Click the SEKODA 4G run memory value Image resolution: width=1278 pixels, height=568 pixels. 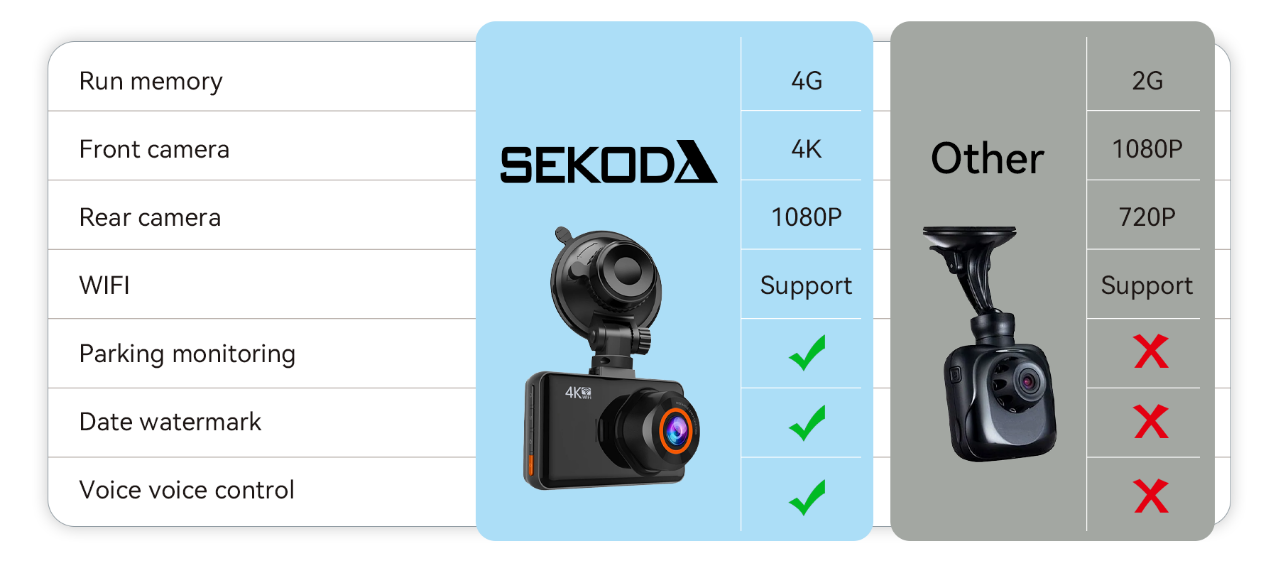[x=806, y=80]
